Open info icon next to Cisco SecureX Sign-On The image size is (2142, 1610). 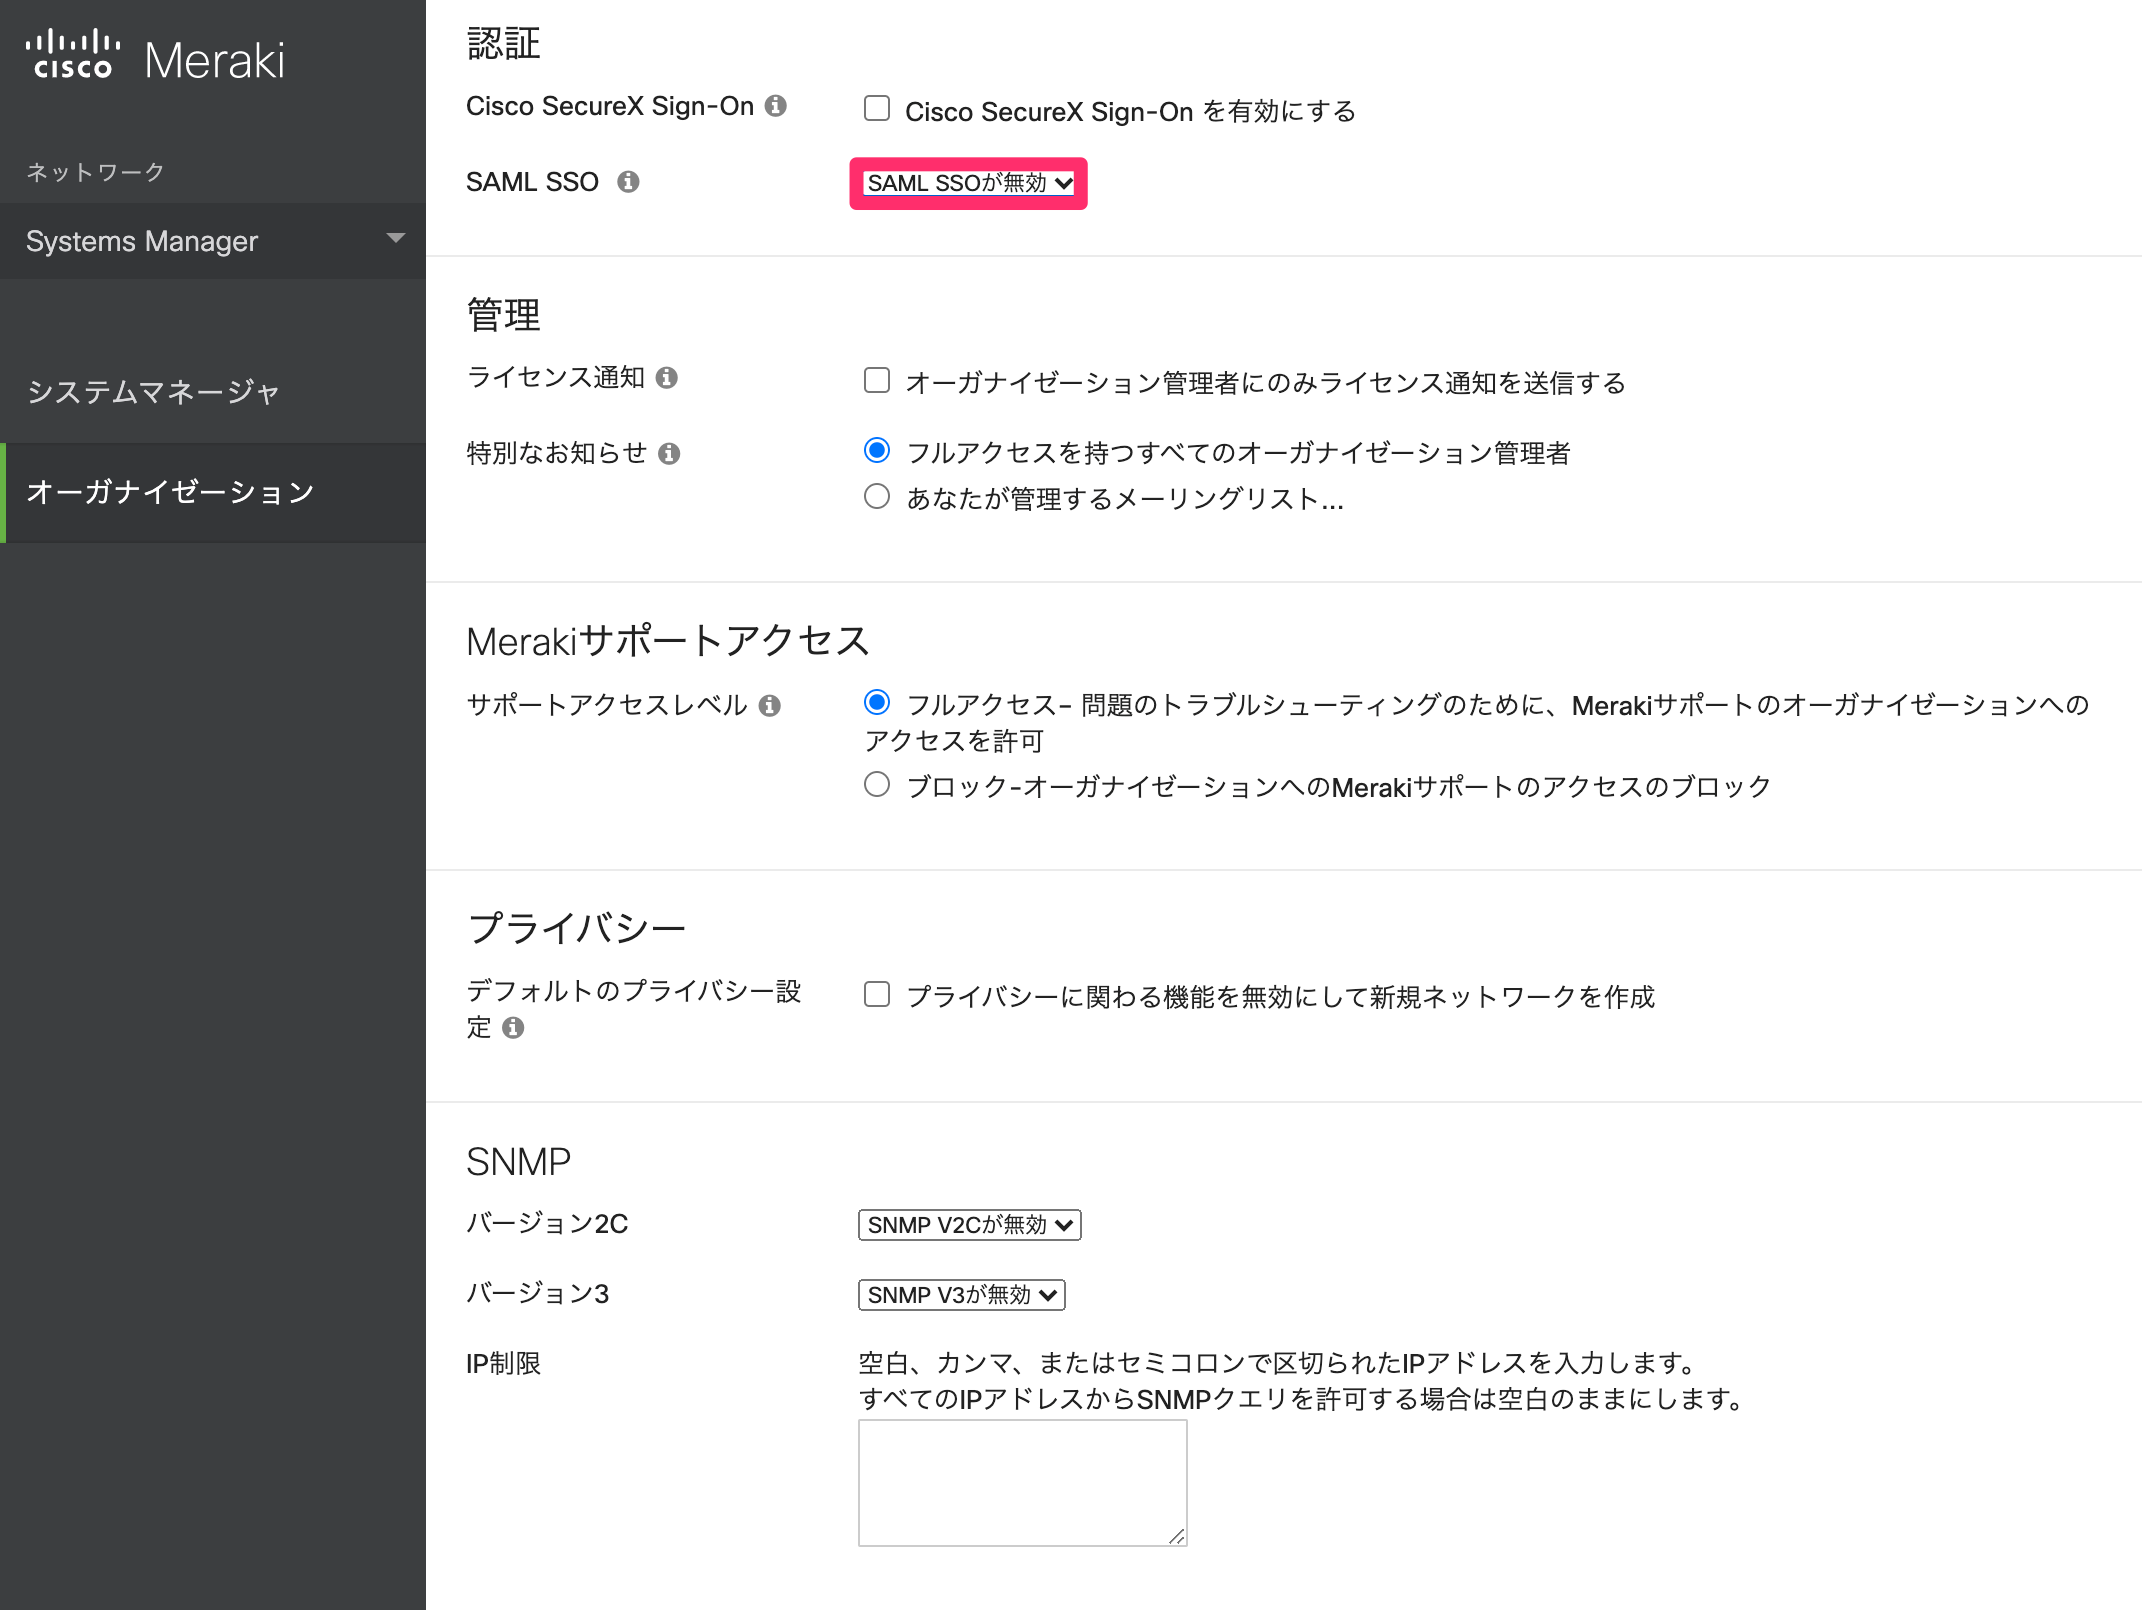(x=776, y=106)
